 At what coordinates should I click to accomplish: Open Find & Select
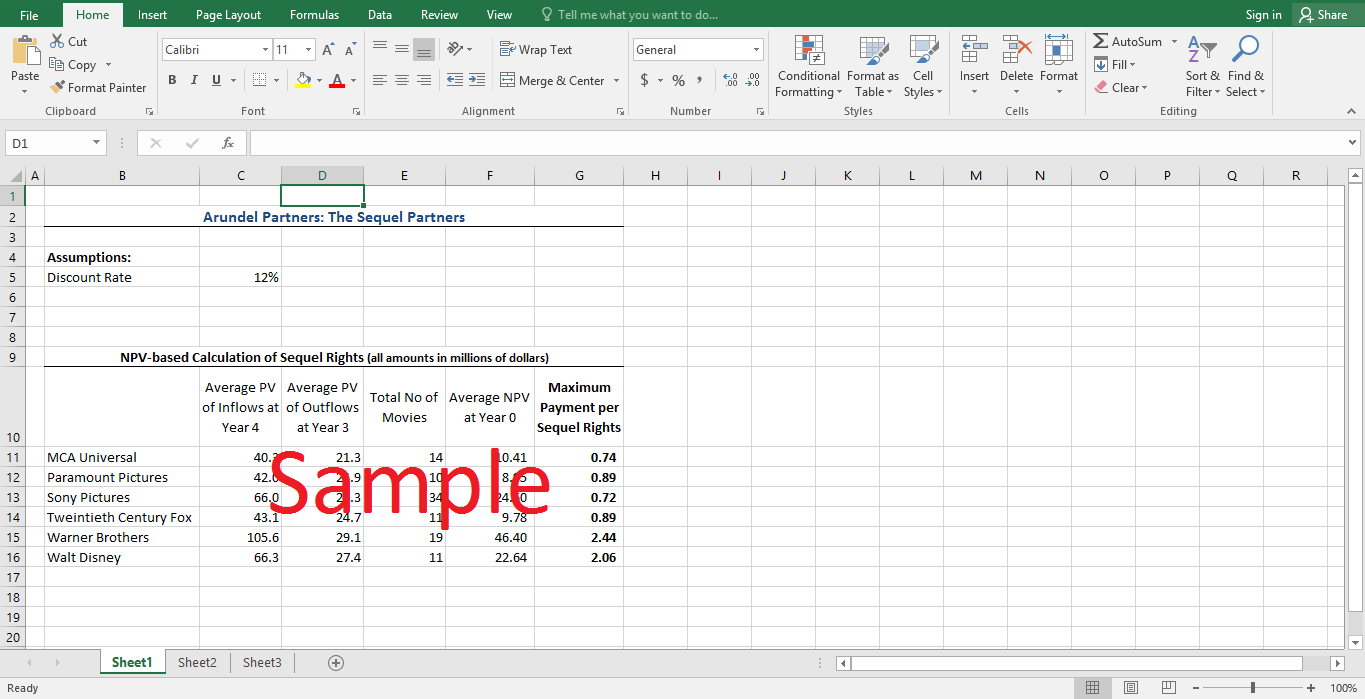coord(1246,66)
